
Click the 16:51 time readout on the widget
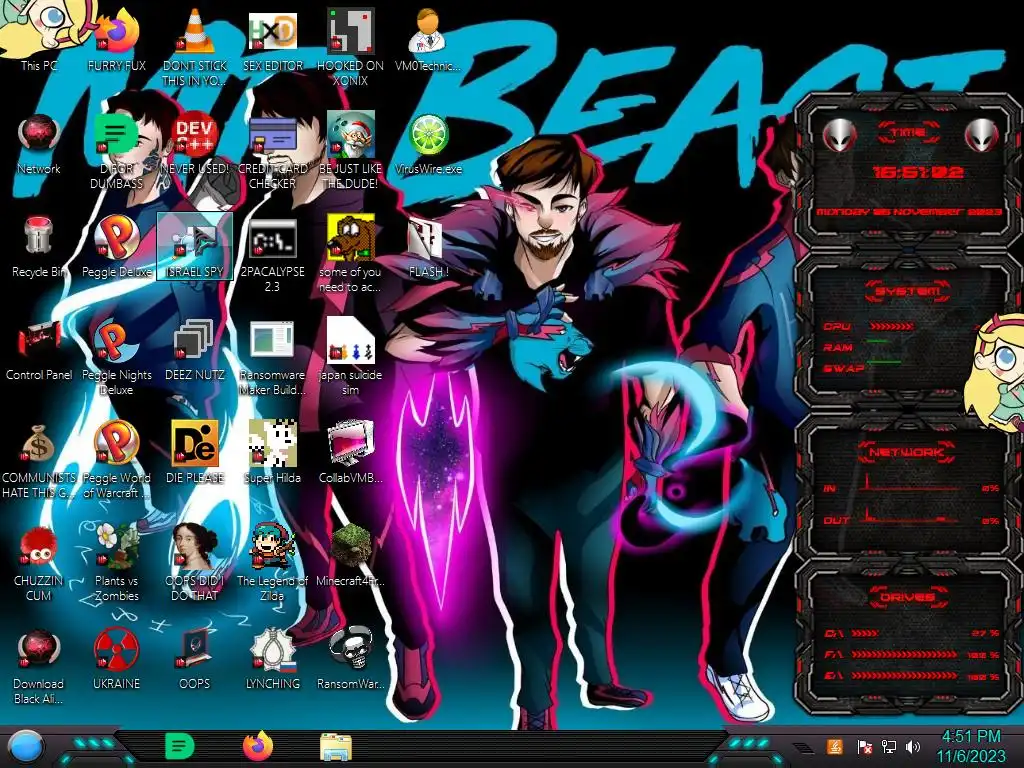click(x=919, y=172)
